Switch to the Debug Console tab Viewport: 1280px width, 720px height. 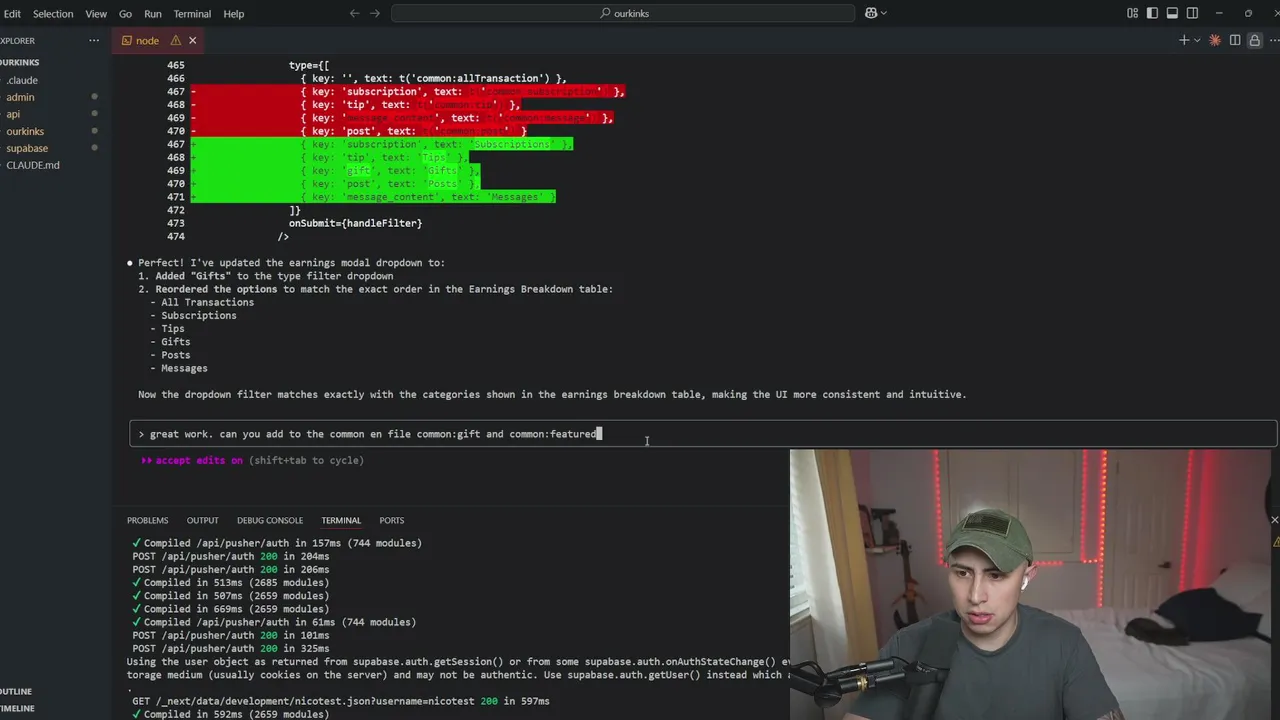pyautogui.click(x=270, y=520)
